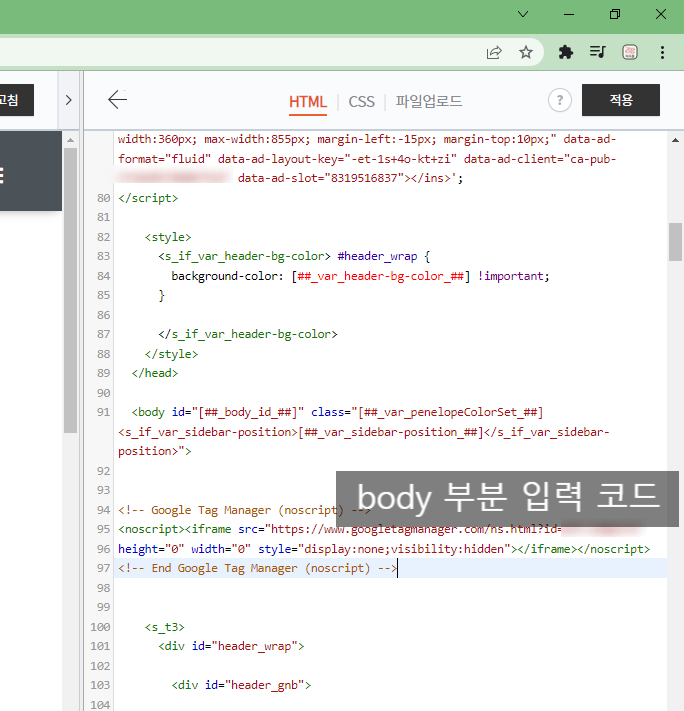The width and height of the screenshot is (684, 711).
Task: Click !important keyword on line 84
Action: (x=513, y=276)
